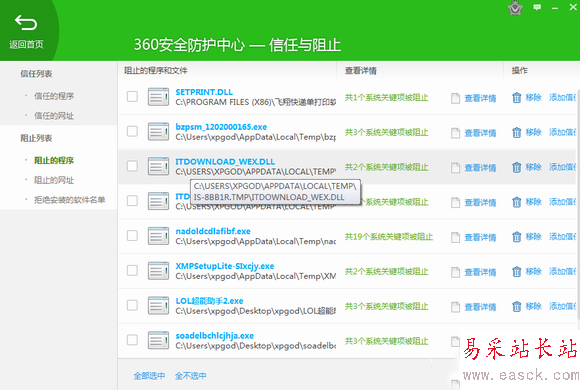
Task: Click file name bzpsm_1202000165.exe
Action: [x=221, y=127]
